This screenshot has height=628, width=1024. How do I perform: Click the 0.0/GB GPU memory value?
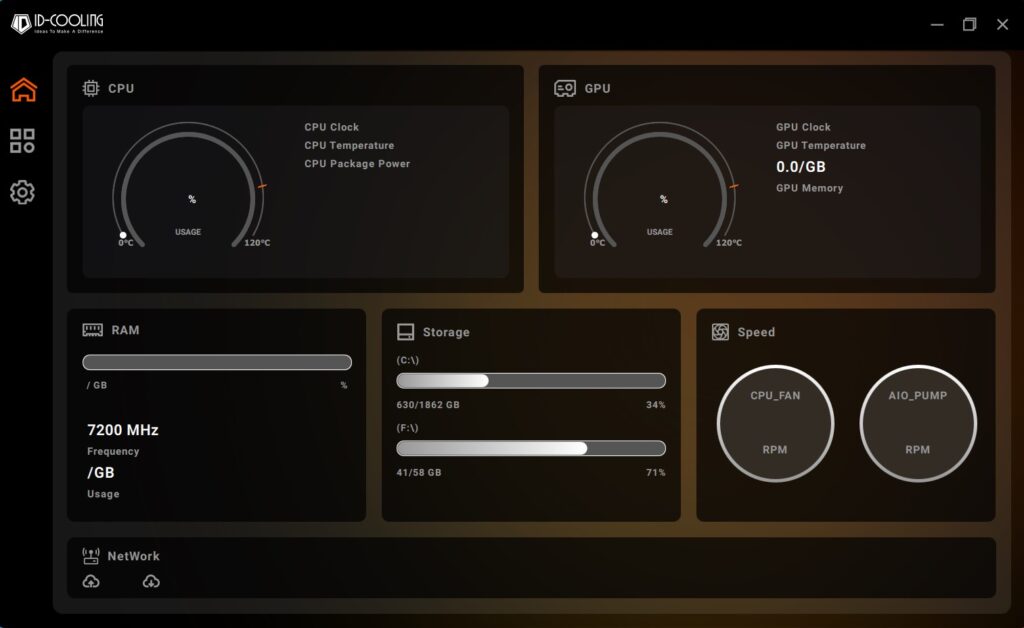click(801, 167)
